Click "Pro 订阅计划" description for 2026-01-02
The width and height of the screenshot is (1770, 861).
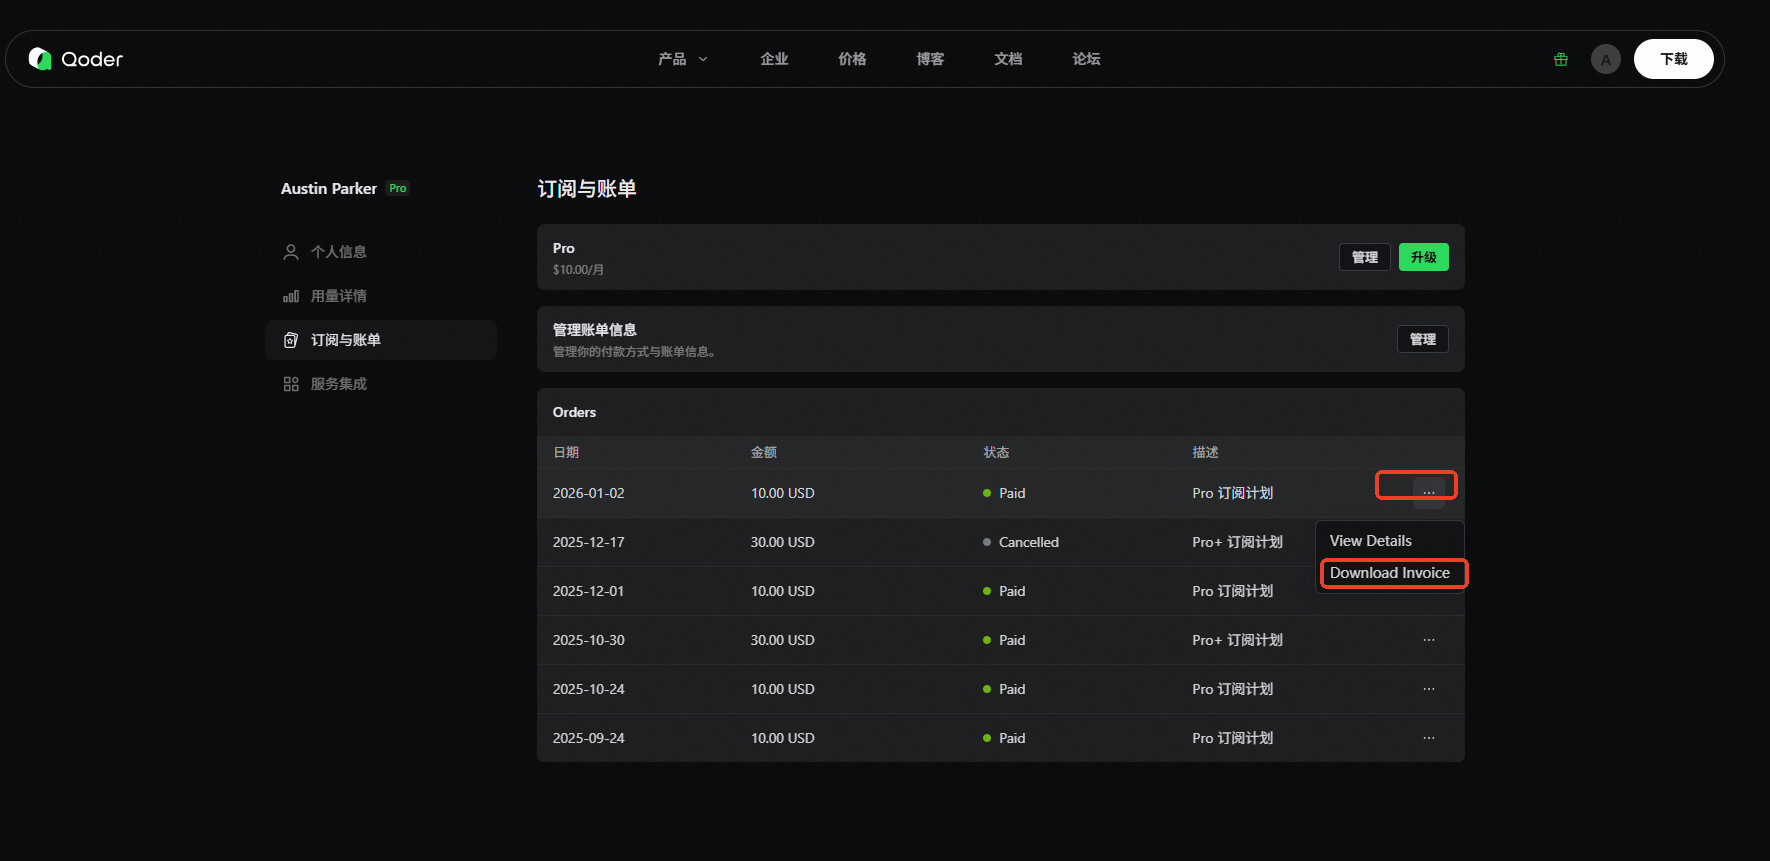[1233, 493]
